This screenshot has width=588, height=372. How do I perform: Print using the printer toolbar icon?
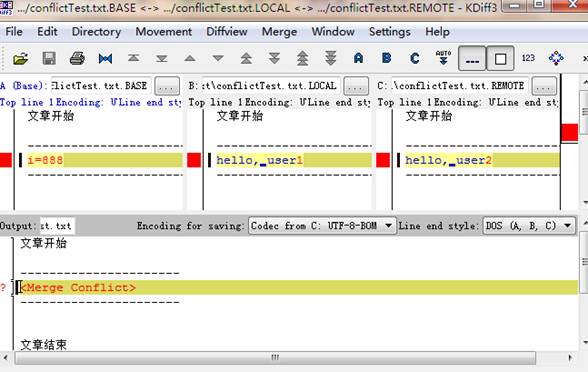coord(77,58)
